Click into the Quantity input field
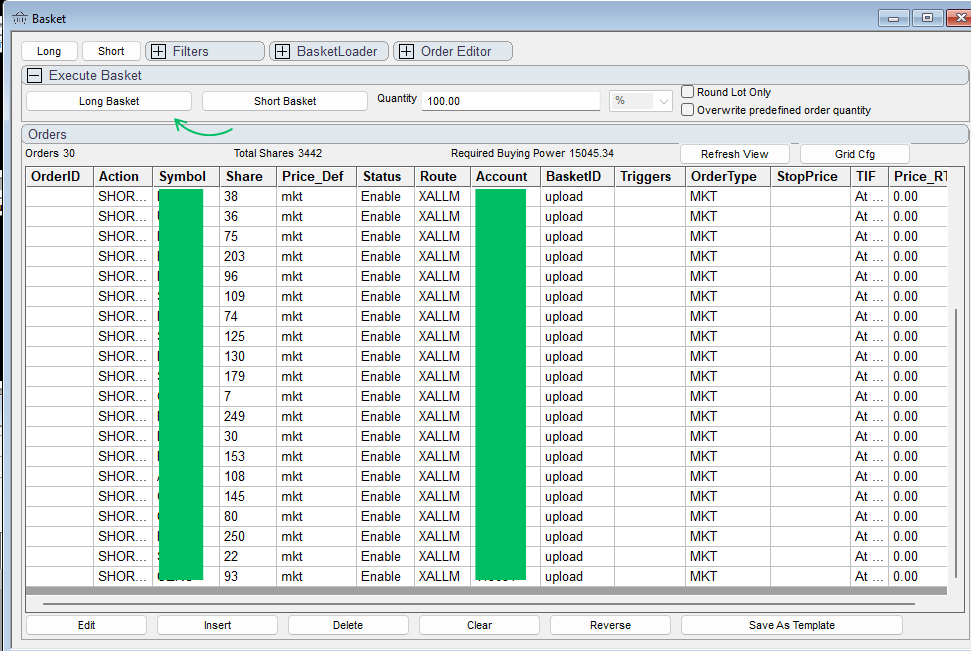The width and height of the screenshot is (971, 651). click(x=511, y=101)
